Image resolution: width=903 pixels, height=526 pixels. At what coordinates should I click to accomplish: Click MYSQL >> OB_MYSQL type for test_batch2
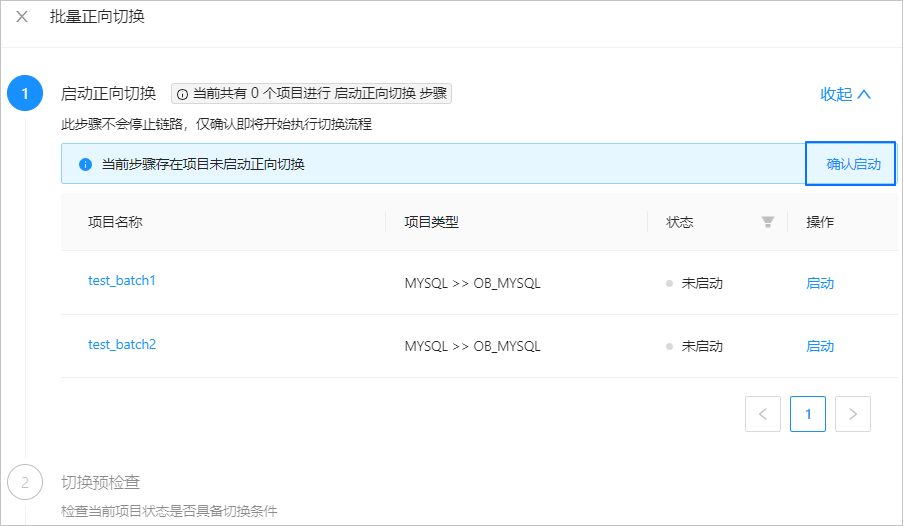click(472, 346)
